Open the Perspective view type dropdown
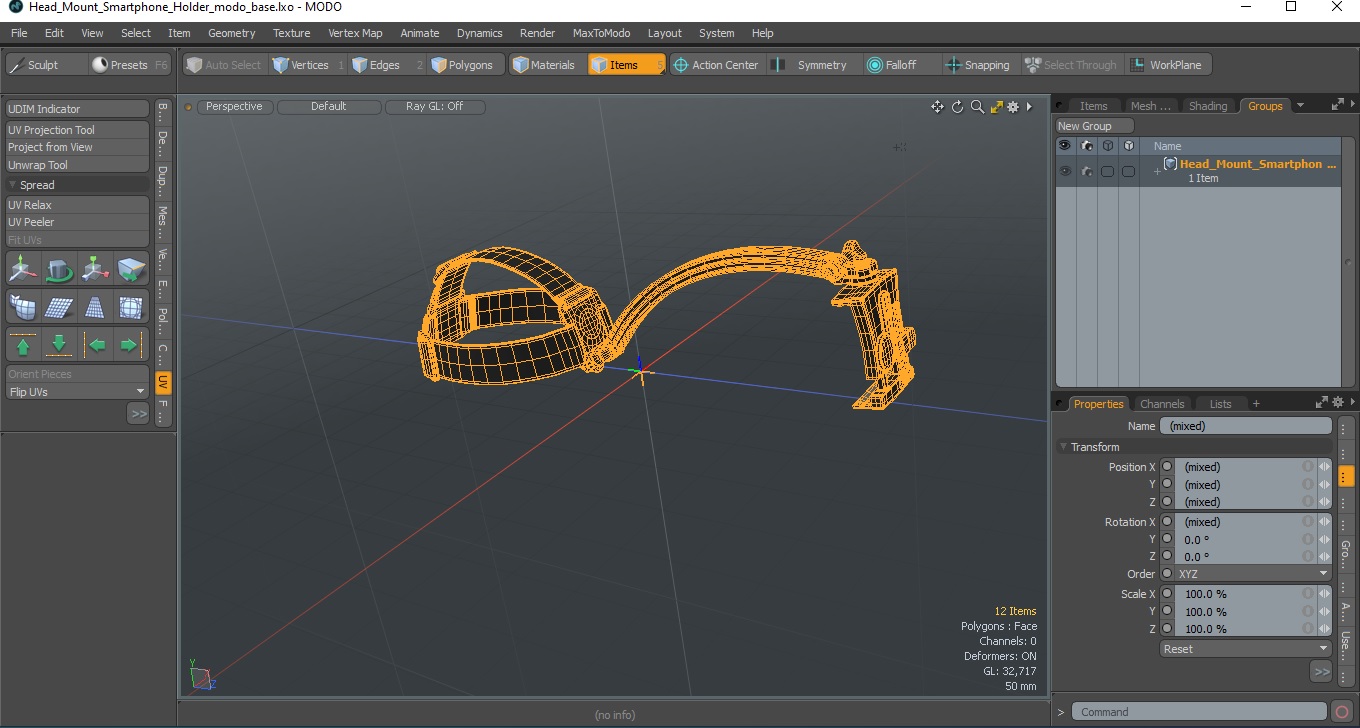 (x=234, y=106)
